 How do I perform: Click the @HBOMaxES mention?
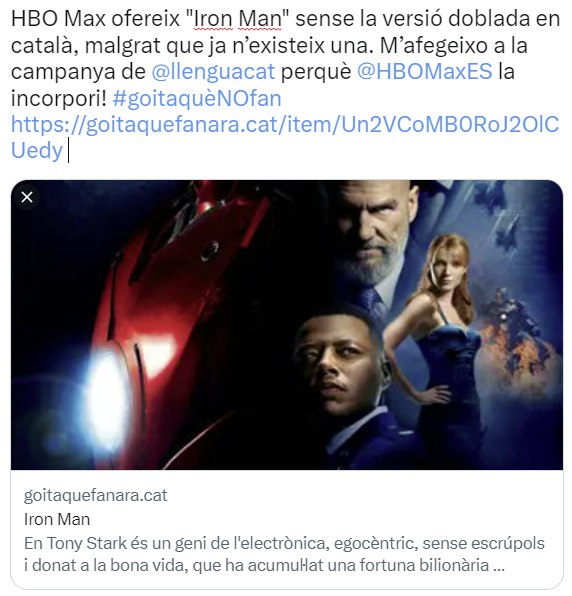[425, 71]
